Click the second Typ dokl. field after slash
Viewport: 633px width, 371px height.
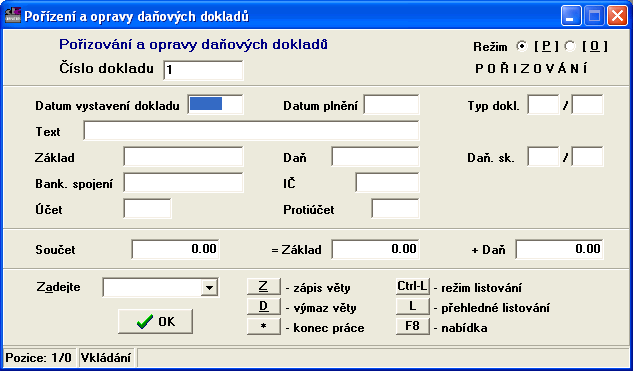(587, 105)
